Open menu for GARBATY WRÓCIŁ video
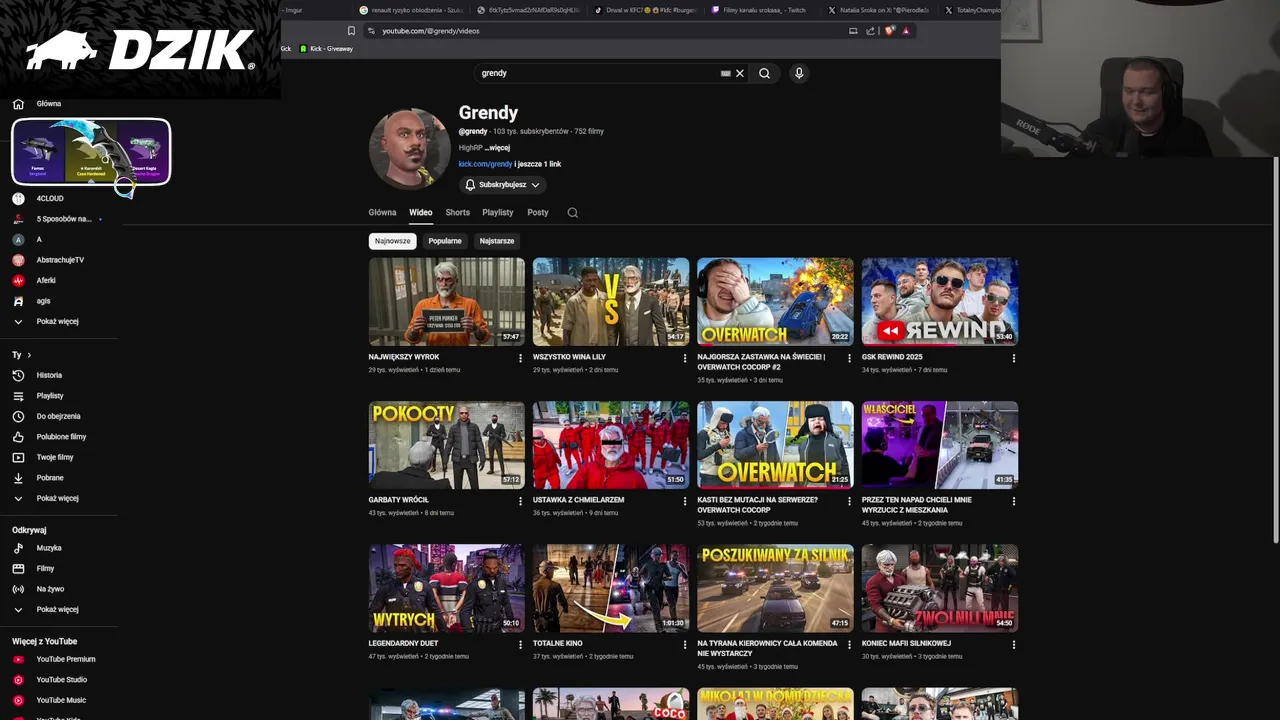Viewport: 1280px width, 720px height. point(520,501)
